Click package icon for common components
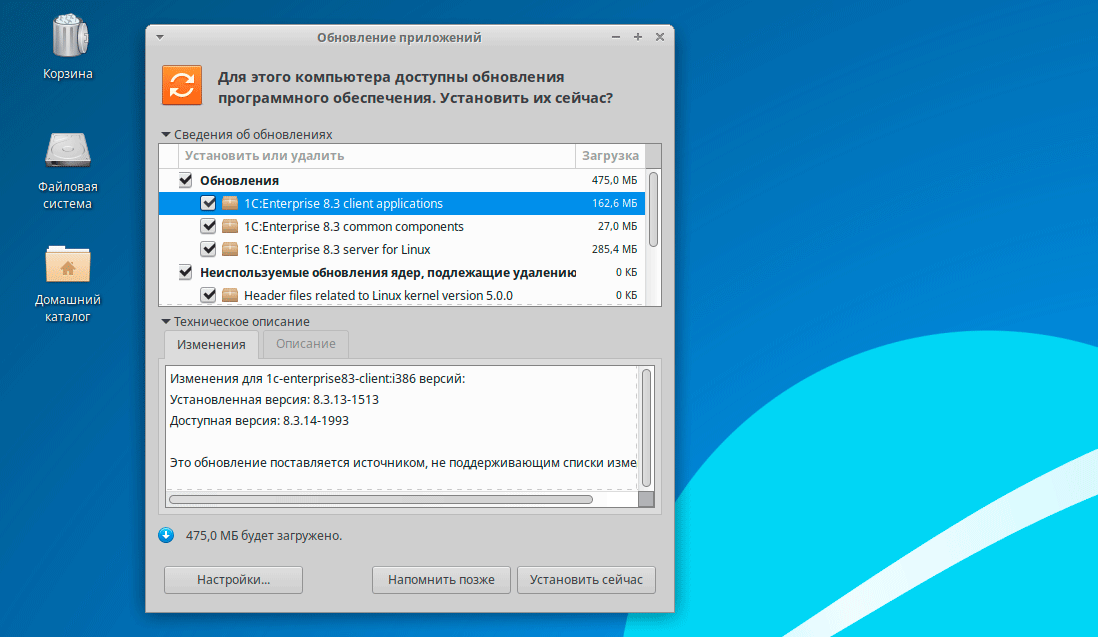1098x637 pixels. point(230,226)
